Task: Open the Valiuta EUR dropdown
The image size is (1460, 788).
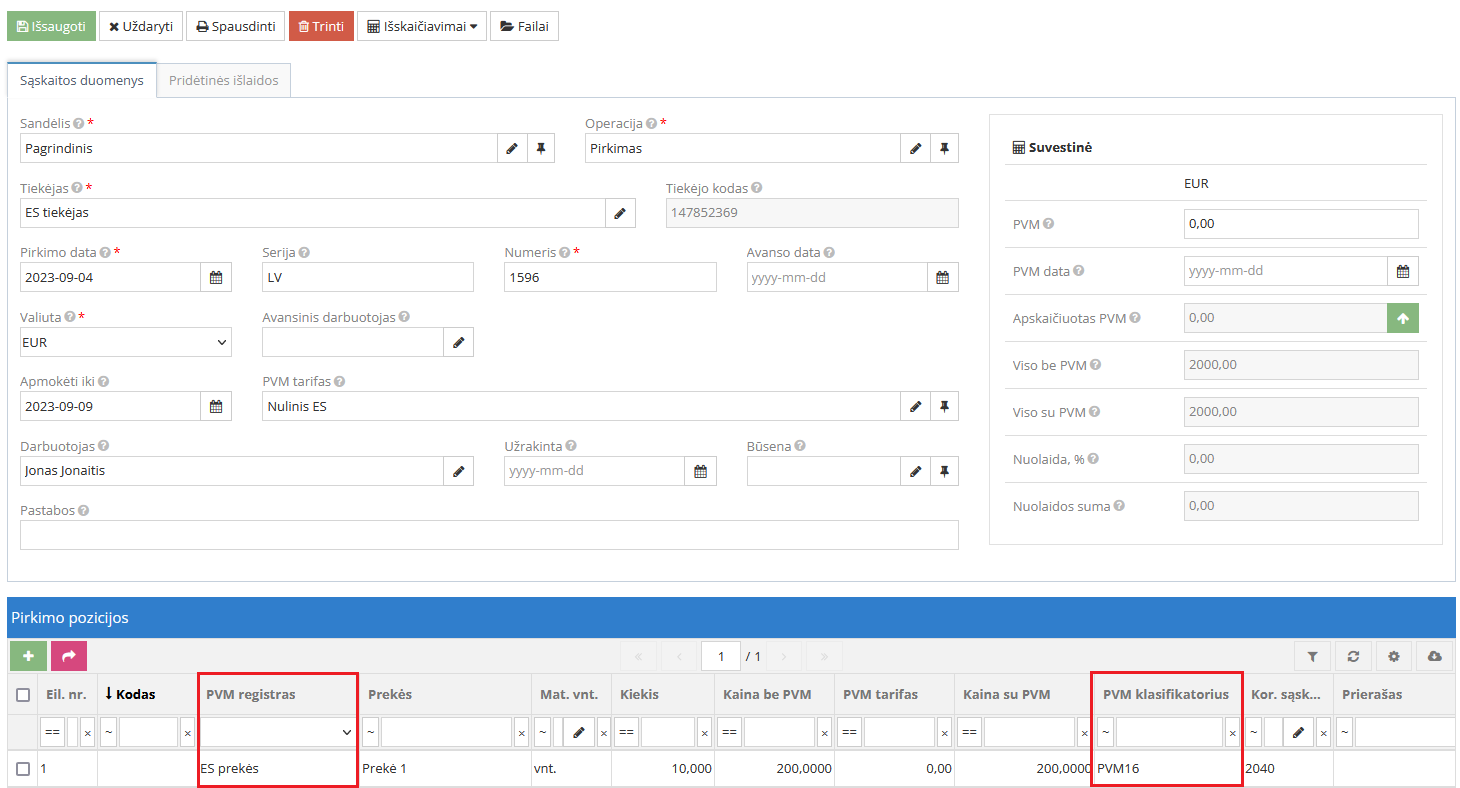Action: [x=126, y=342]
